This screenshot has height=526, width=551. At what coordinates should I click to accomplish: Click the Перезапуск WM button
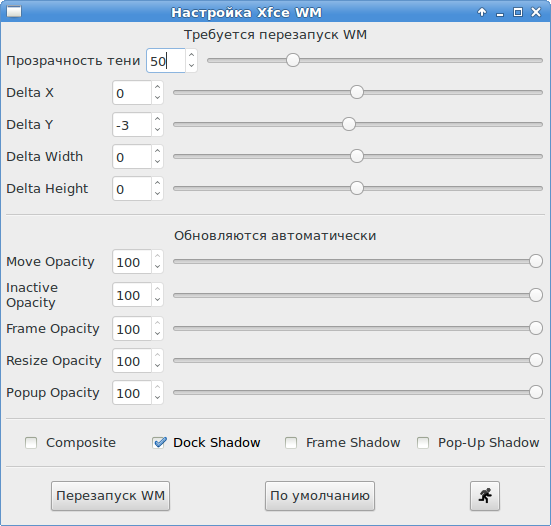coord(110,496)
